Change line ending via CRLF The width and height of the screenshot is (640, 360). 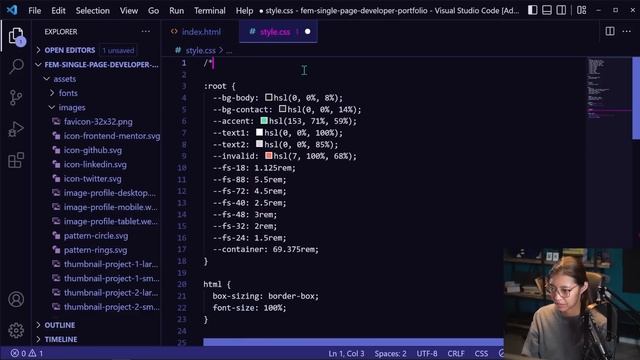tap(456, 353)
